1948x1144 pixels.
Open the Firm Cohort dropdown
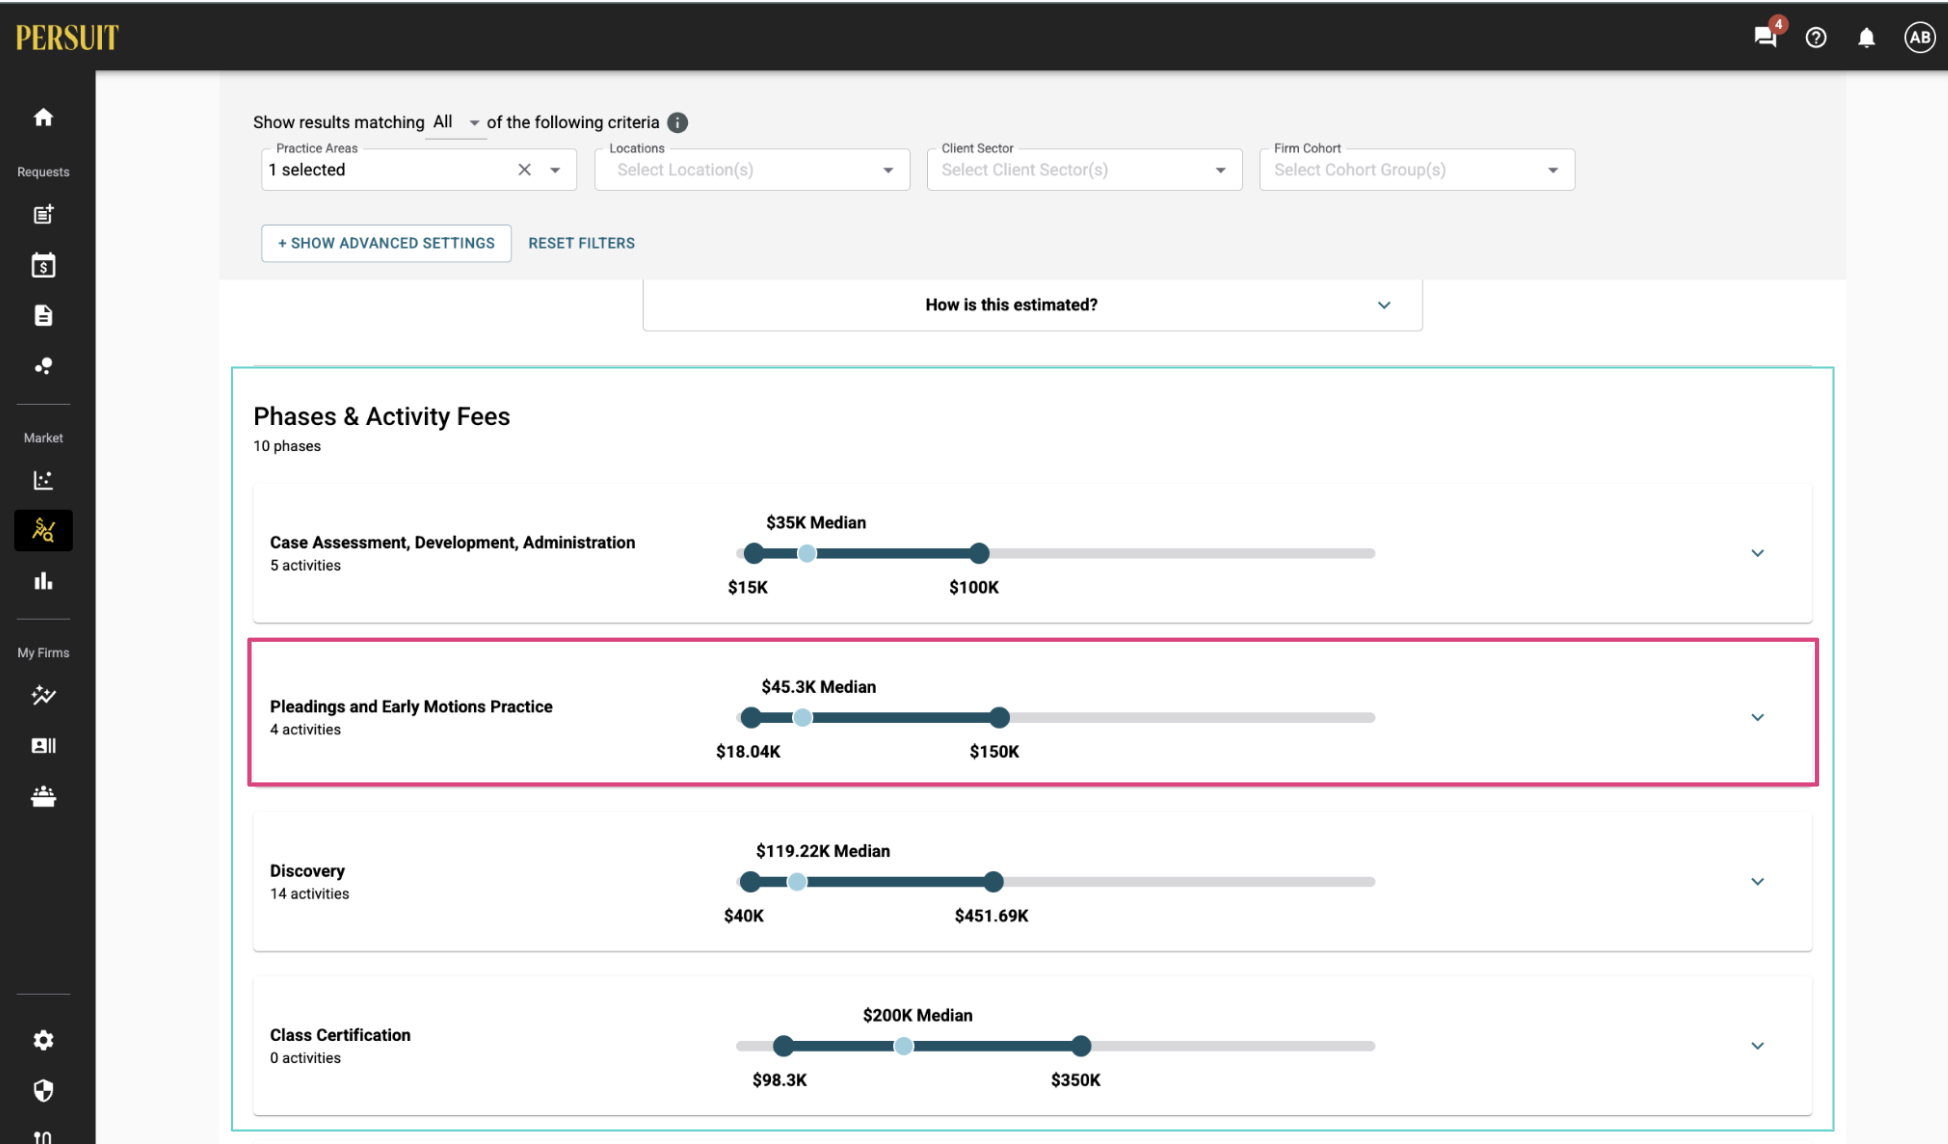[1417, 170]
